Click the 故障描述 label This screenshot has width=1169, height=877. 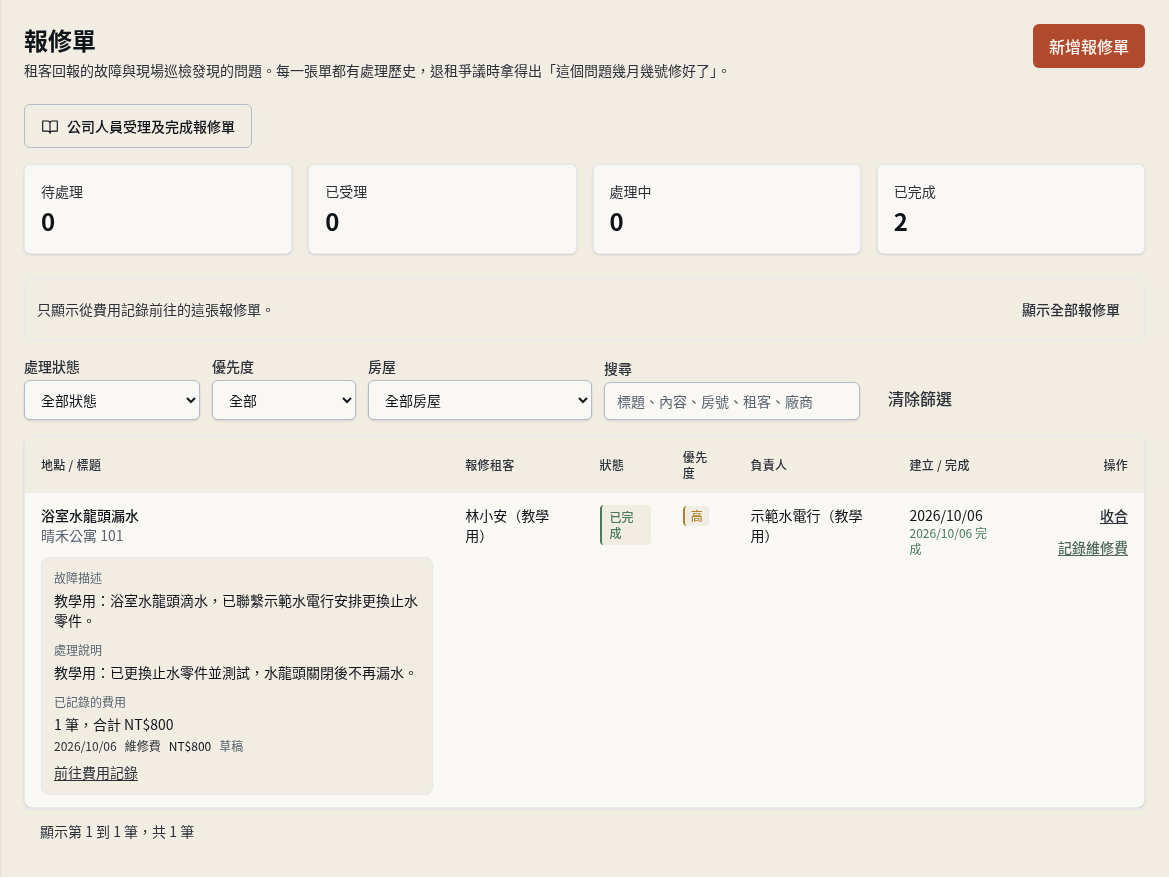[x=78, y=578]
